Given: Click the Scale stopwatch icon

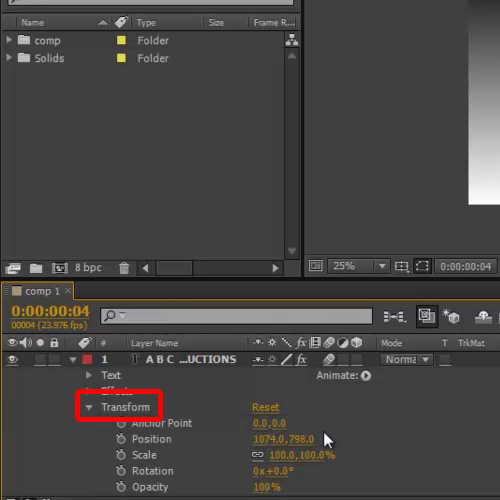Looking at the screenshot, I should pos(121,455).
